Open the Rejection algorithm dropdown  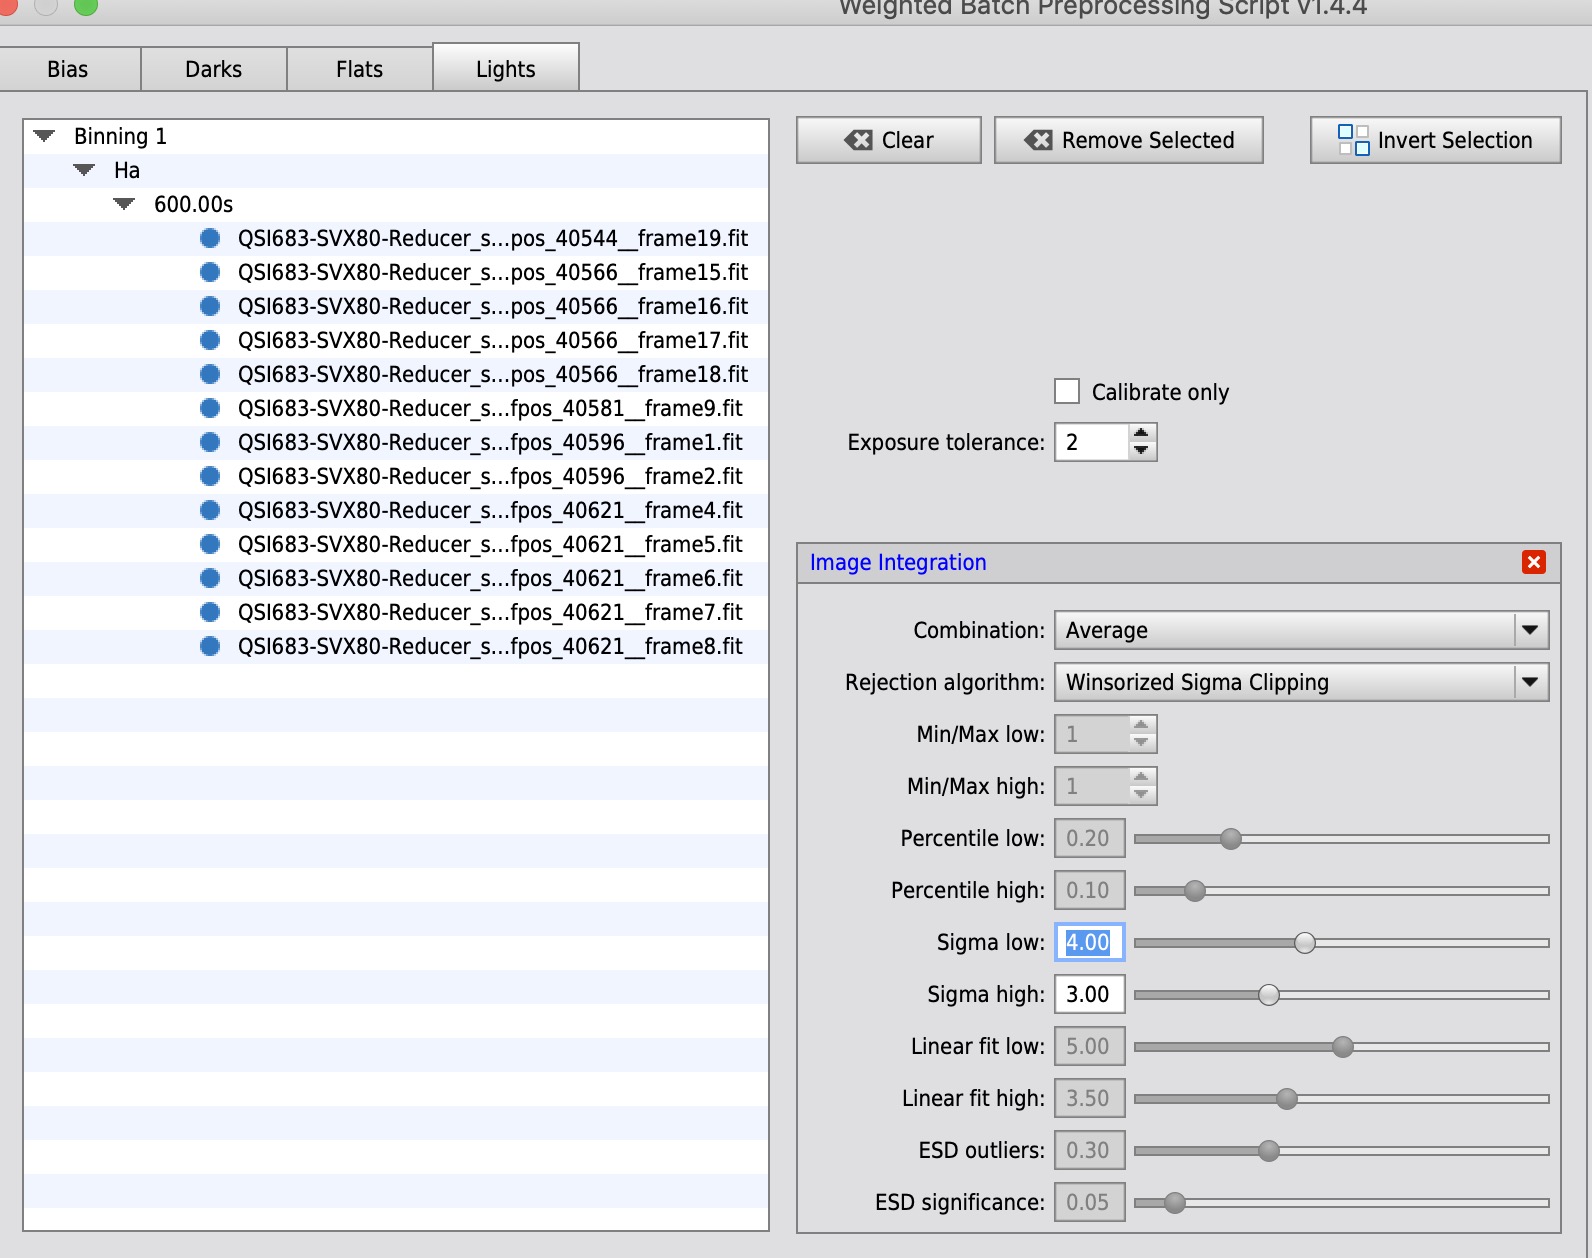point(1302,682)
